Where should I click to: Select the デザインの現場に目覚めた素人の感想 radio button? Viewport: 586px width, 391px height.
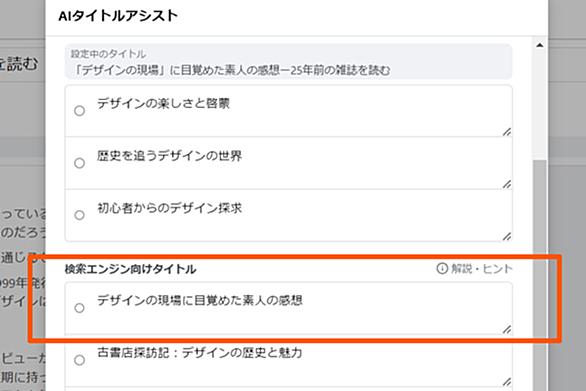79,308
